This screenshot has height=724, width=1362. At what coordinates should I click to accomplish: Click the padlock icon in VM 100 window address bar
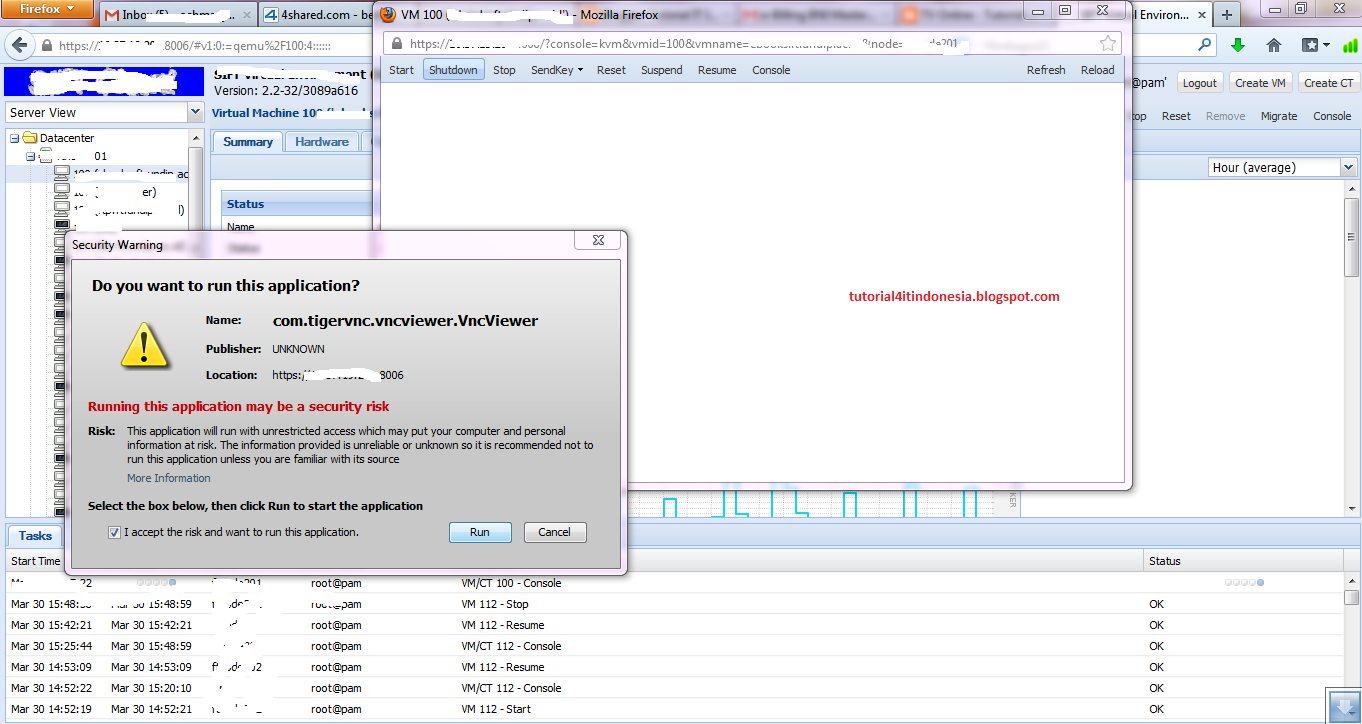click(x=397, y=44)
